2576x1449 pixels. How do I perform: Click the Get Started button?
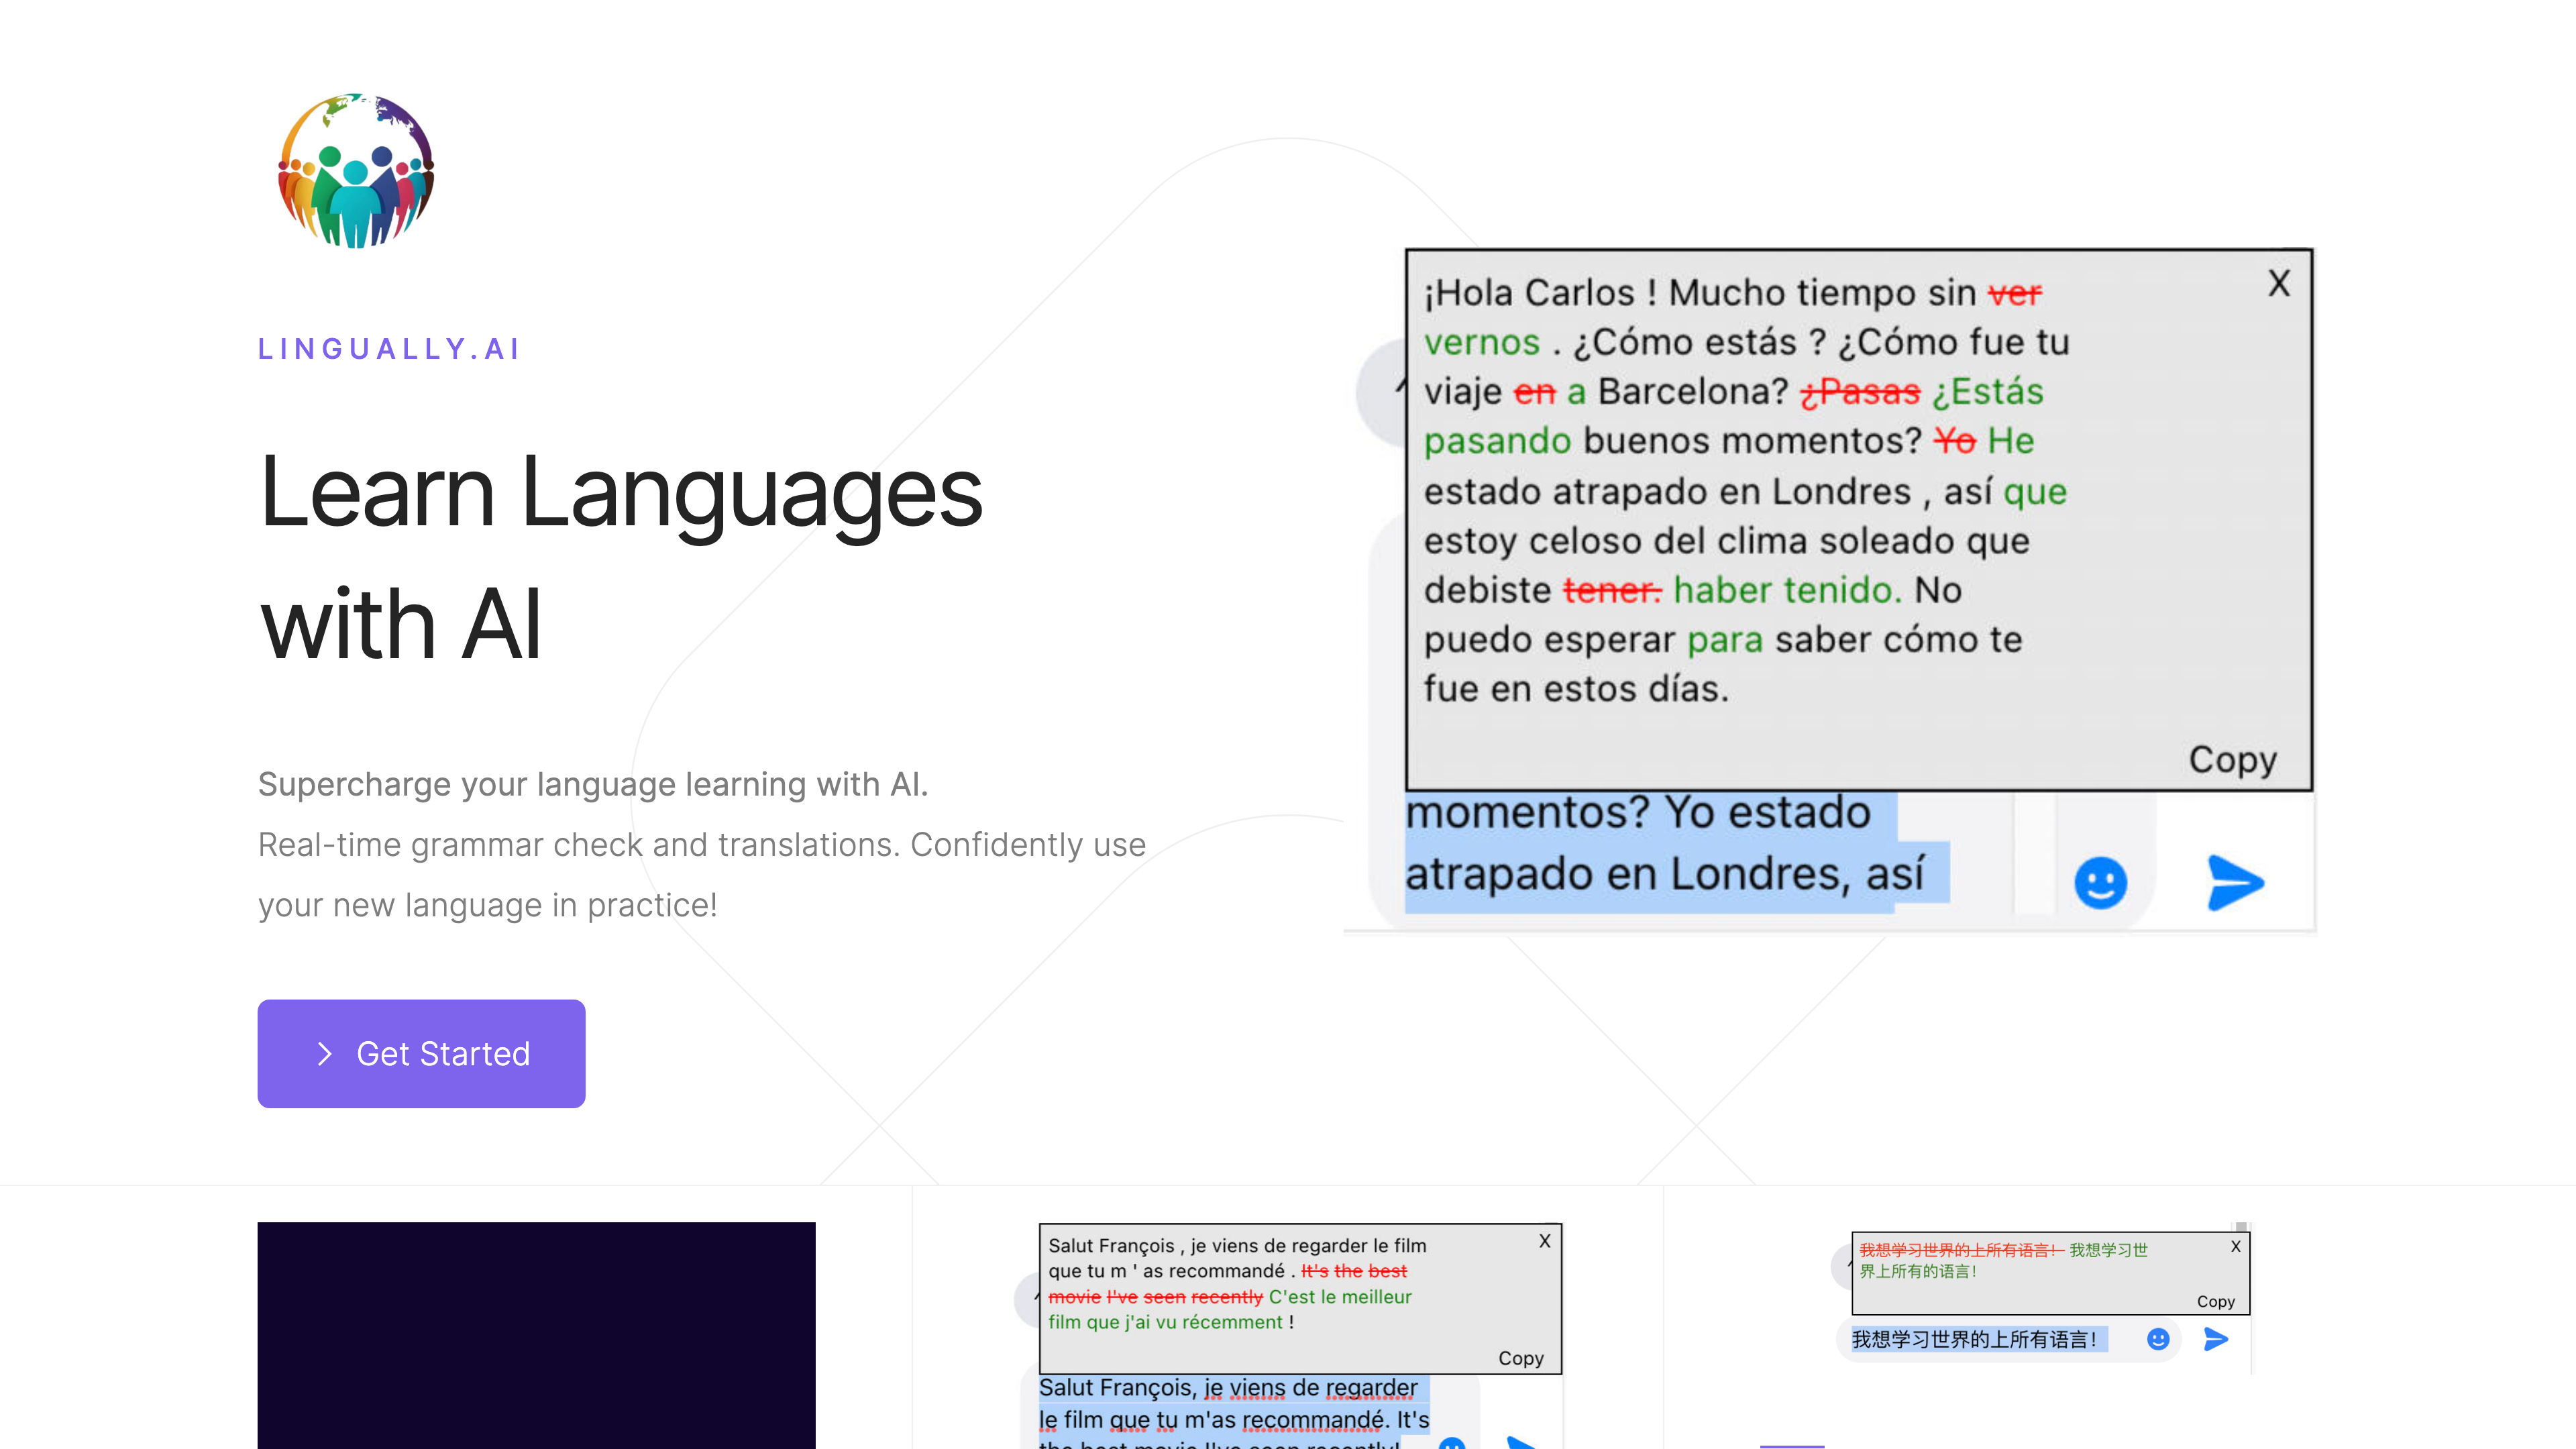tap(421, 1053)
